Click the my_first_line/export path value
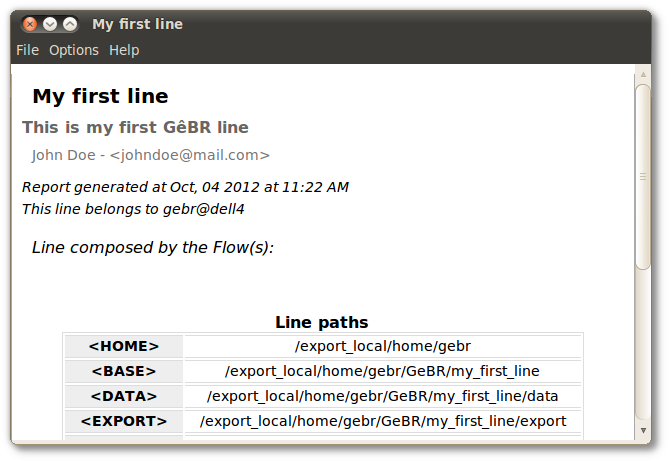Screen dimensions: 669x462 [383, 421]
